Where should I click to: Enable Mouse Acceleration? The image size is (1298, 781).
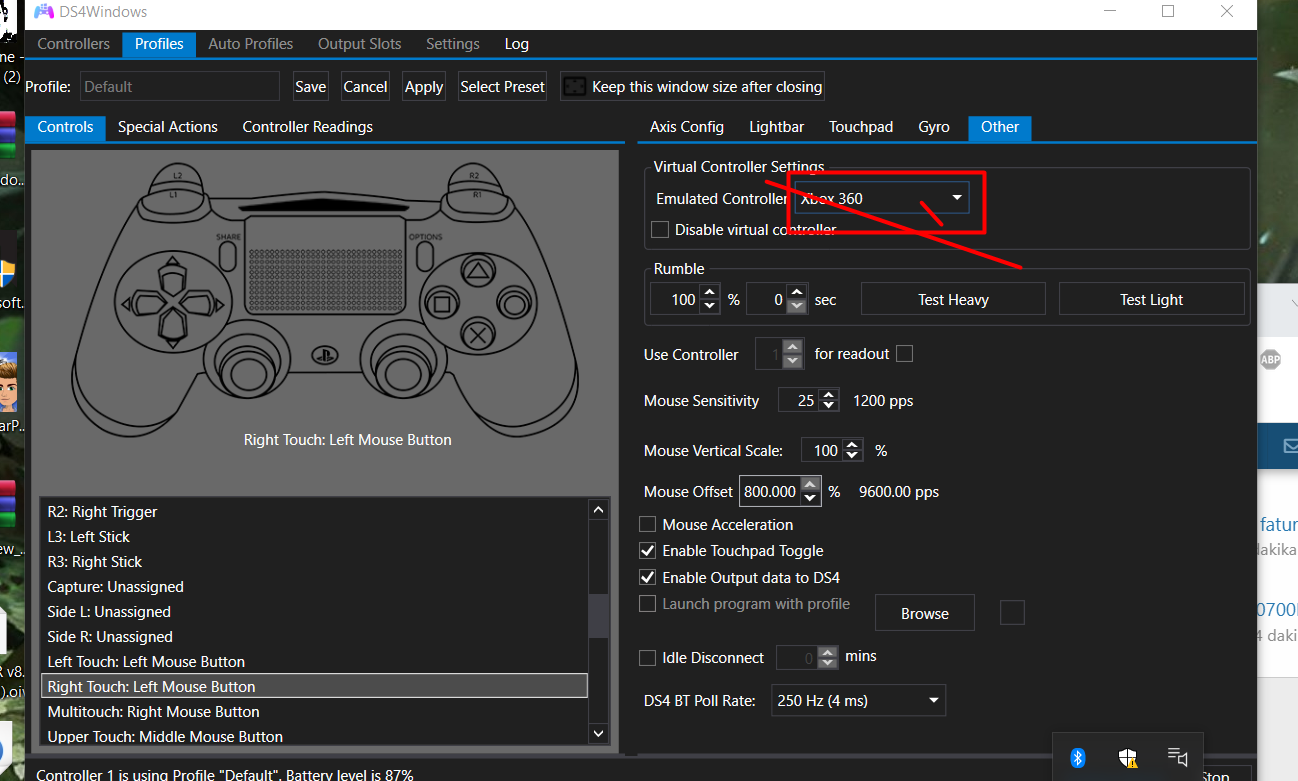tap(647, 524)
